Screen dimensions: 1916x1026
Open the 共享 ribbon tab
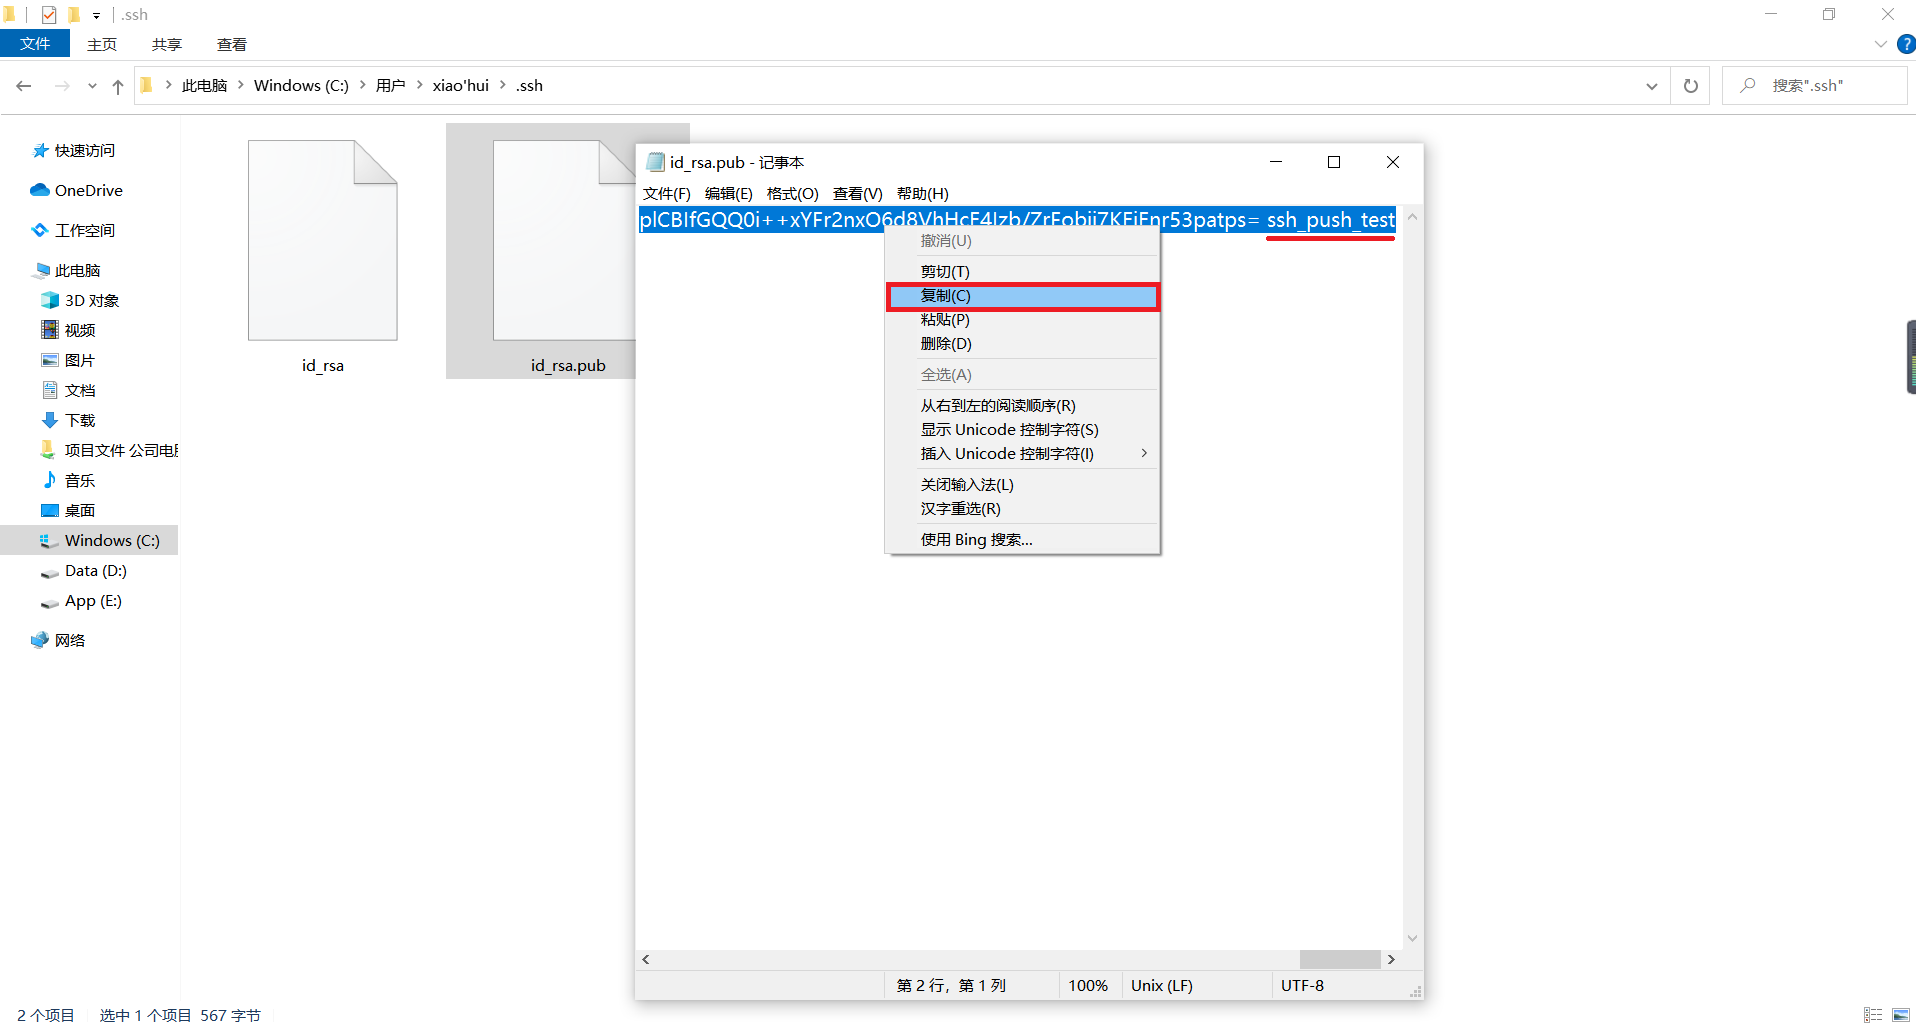coord(167,44)
